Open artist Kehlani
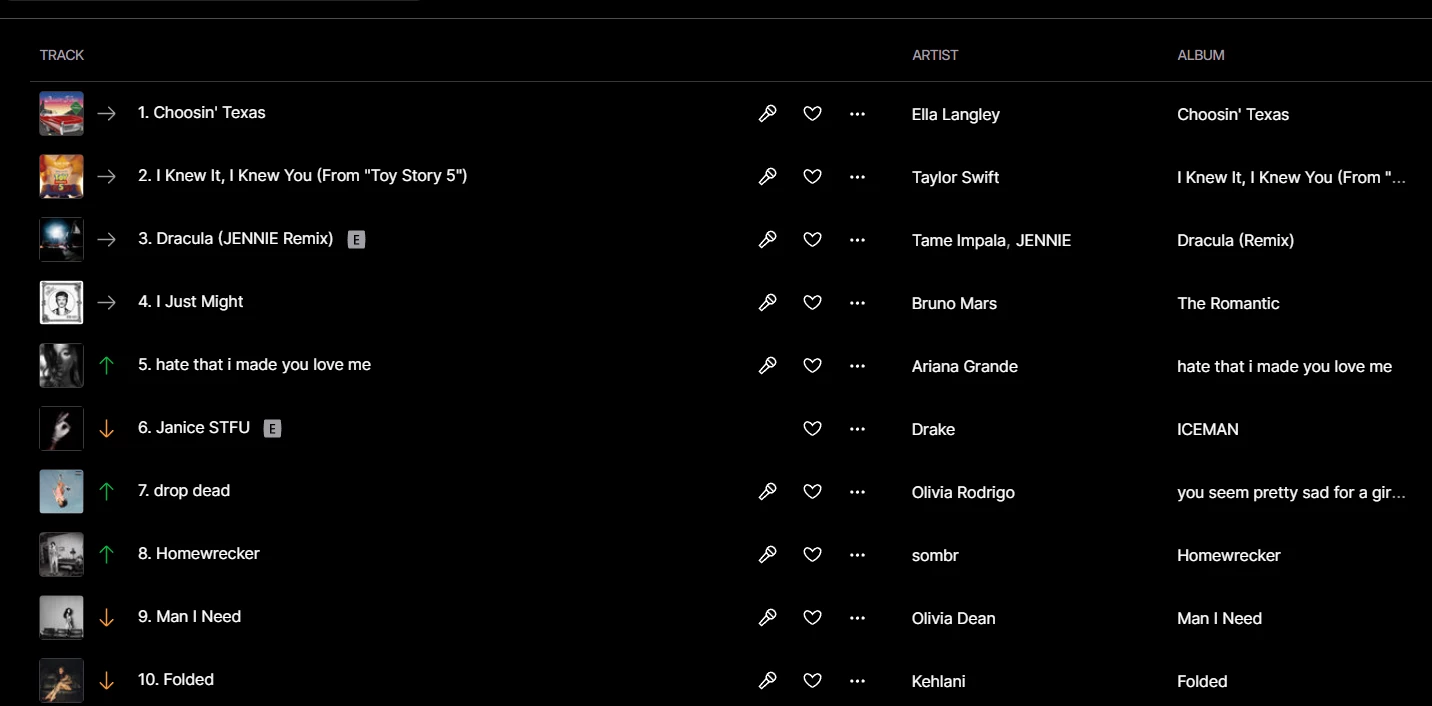Screen dimensions: 1432x706 click(x=938, y=682)
